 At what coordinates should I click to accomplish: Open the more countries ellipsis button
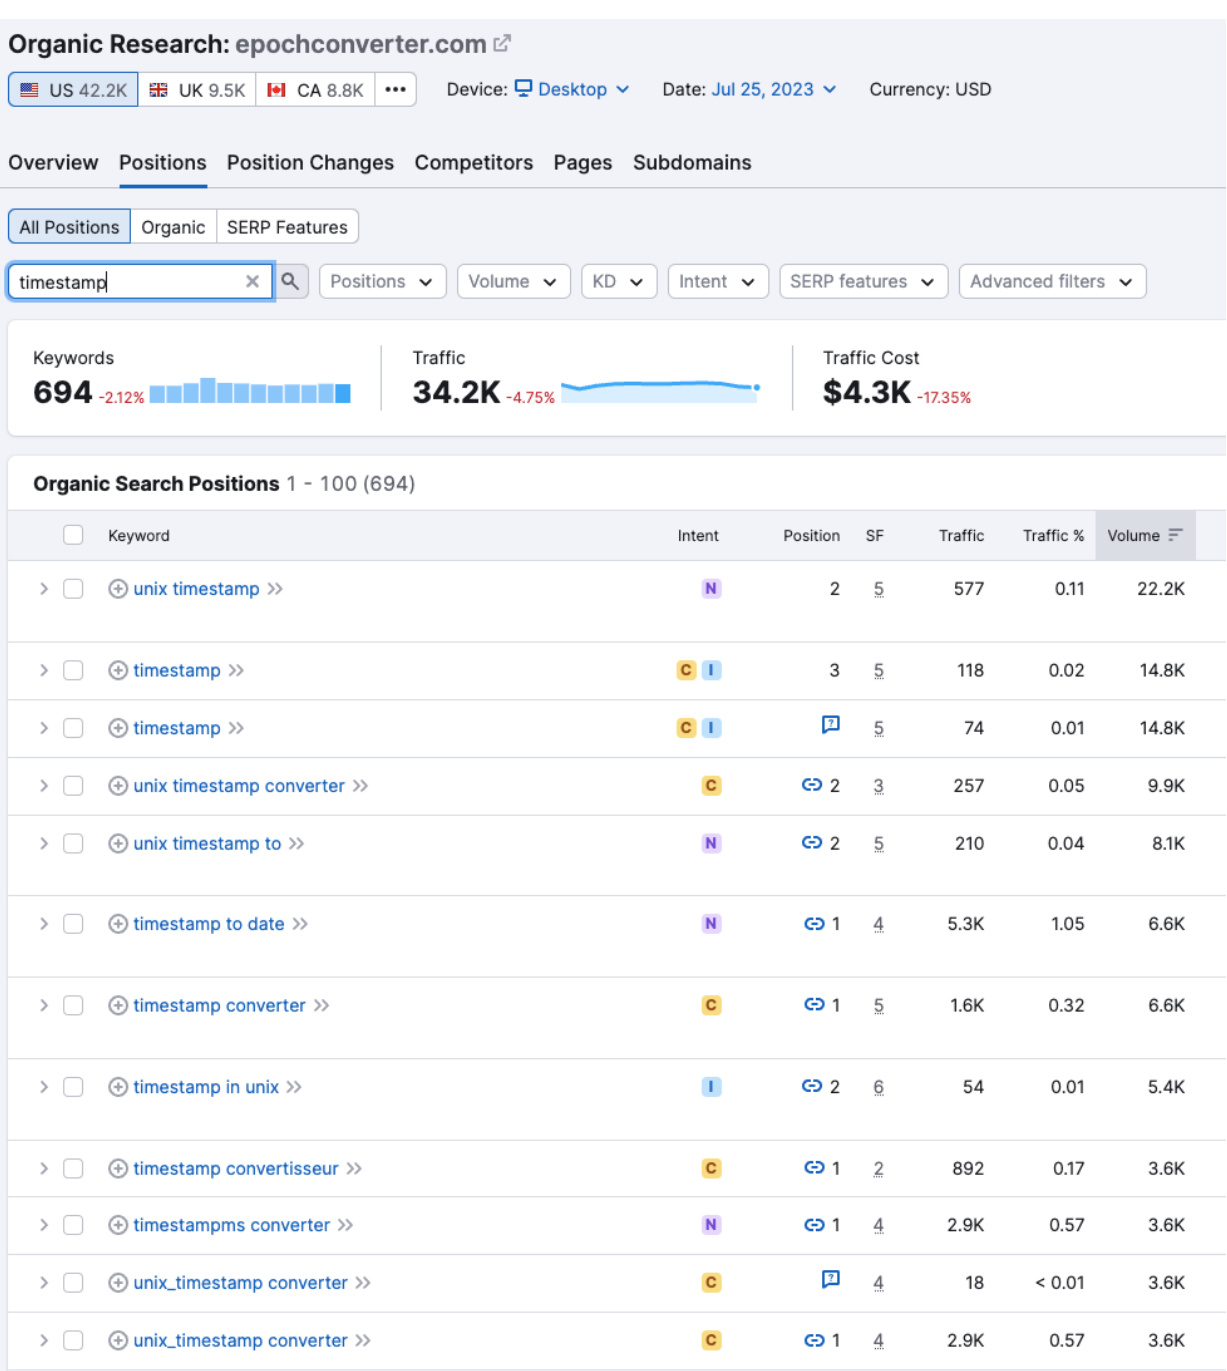tap(396, 89)
